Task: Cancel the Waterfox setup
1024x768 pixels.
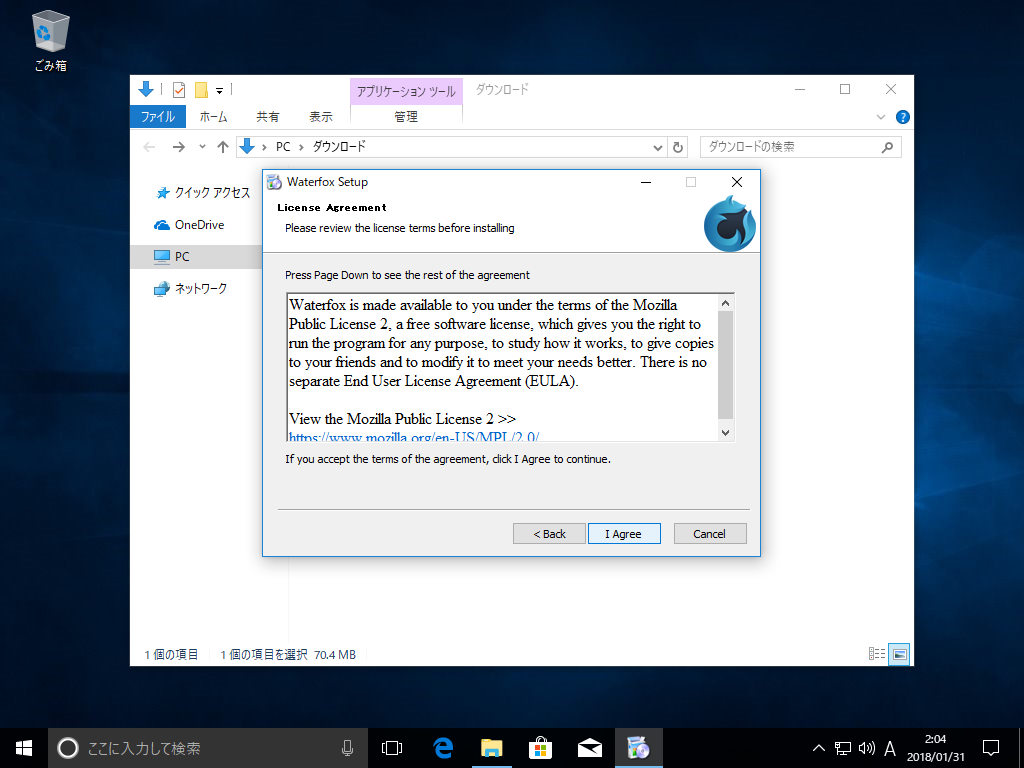Action: coord(709,534)
